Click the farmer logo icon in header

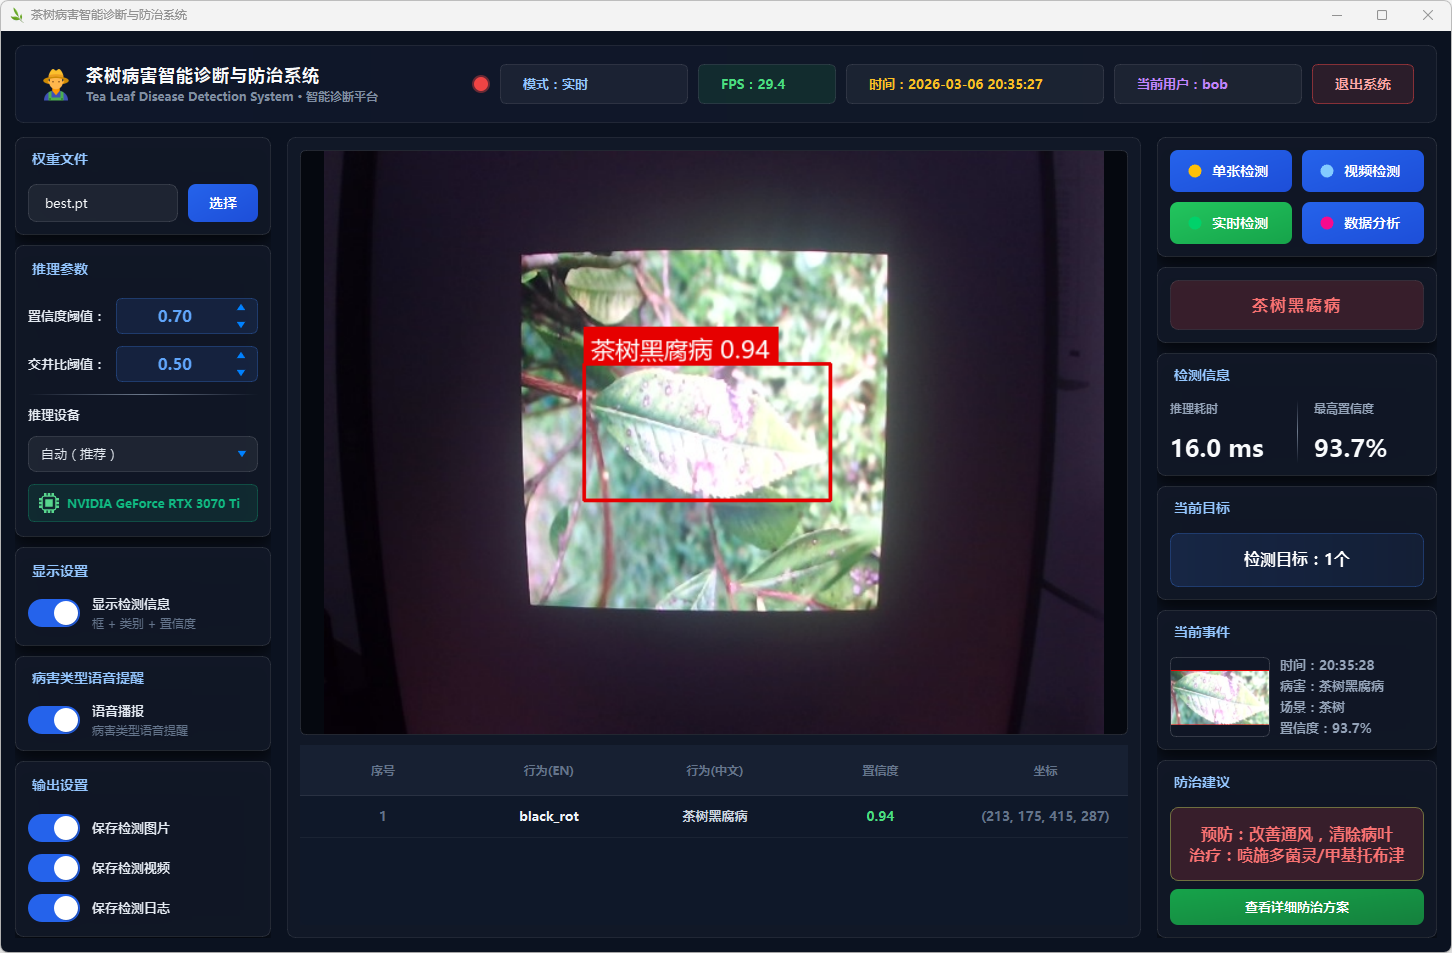click(x=56, y=84)
